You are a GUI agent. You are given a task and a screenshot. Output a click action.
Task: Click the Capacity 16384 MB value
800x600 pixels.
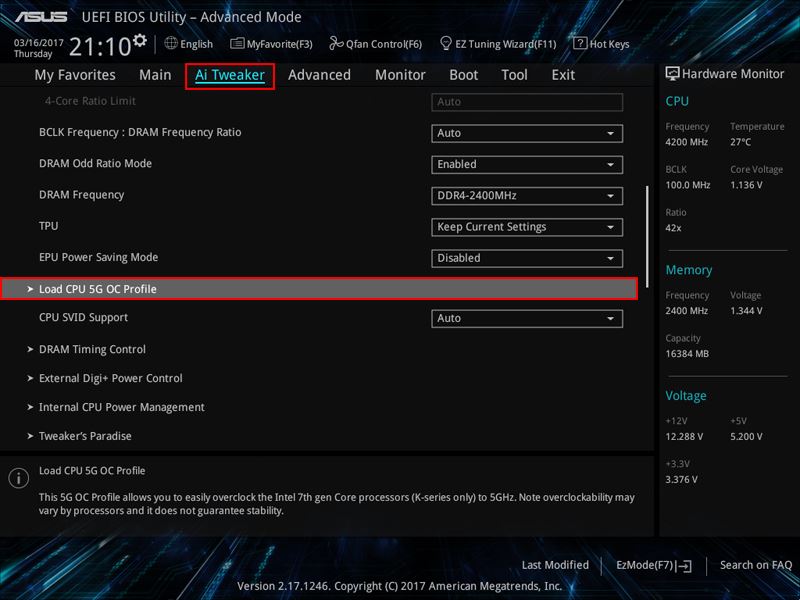point(687,354)
